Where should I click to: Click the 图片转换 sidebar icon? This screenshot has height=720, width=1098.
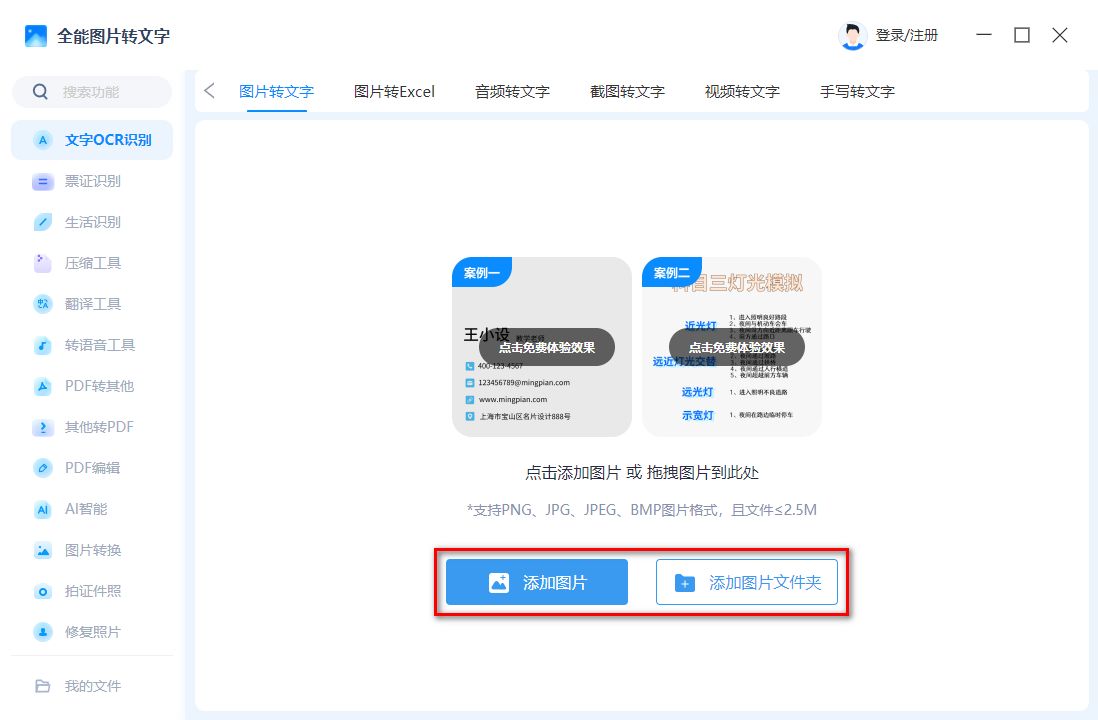click(x=43, y=551)
